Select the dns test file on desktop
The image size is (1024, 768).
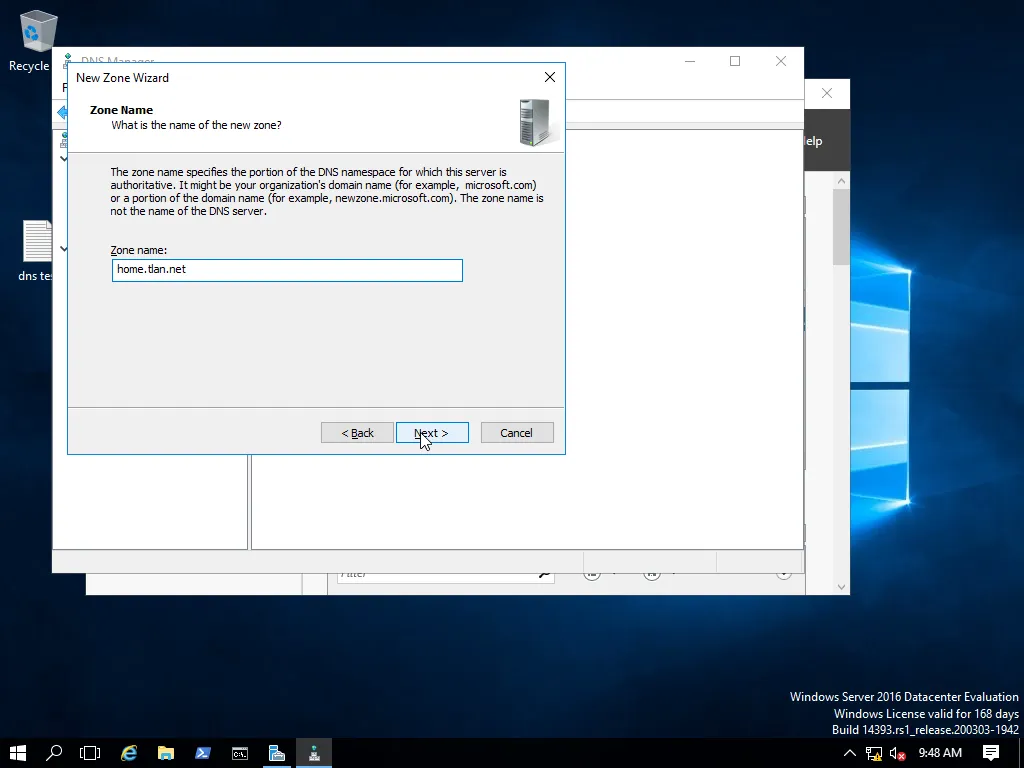point(37,250)
